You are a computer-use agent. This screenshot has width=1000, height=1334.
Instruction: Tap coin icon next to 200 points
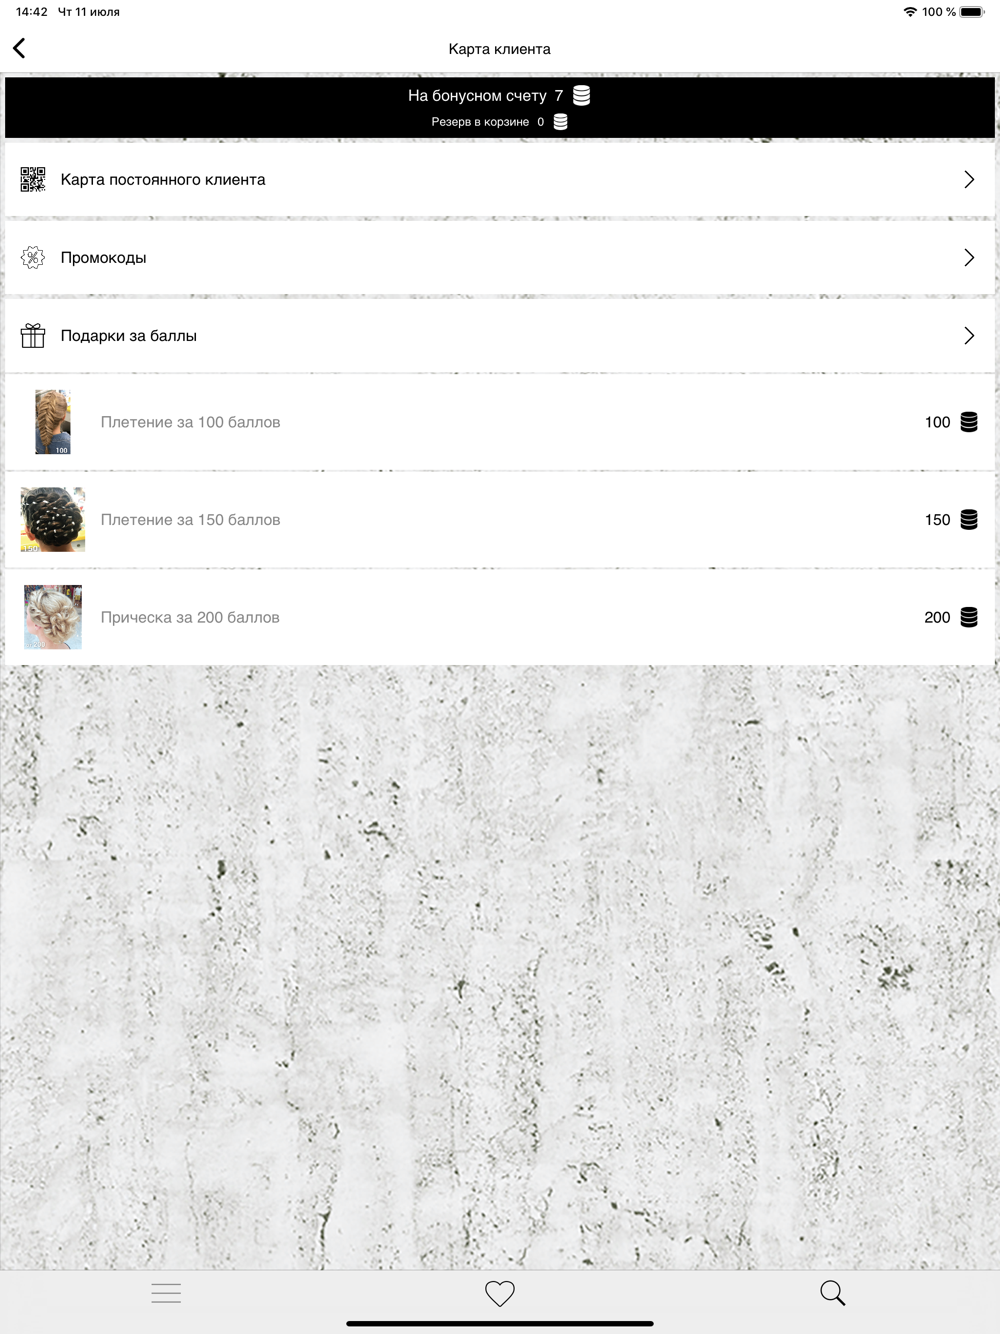[x=969, y=617]
